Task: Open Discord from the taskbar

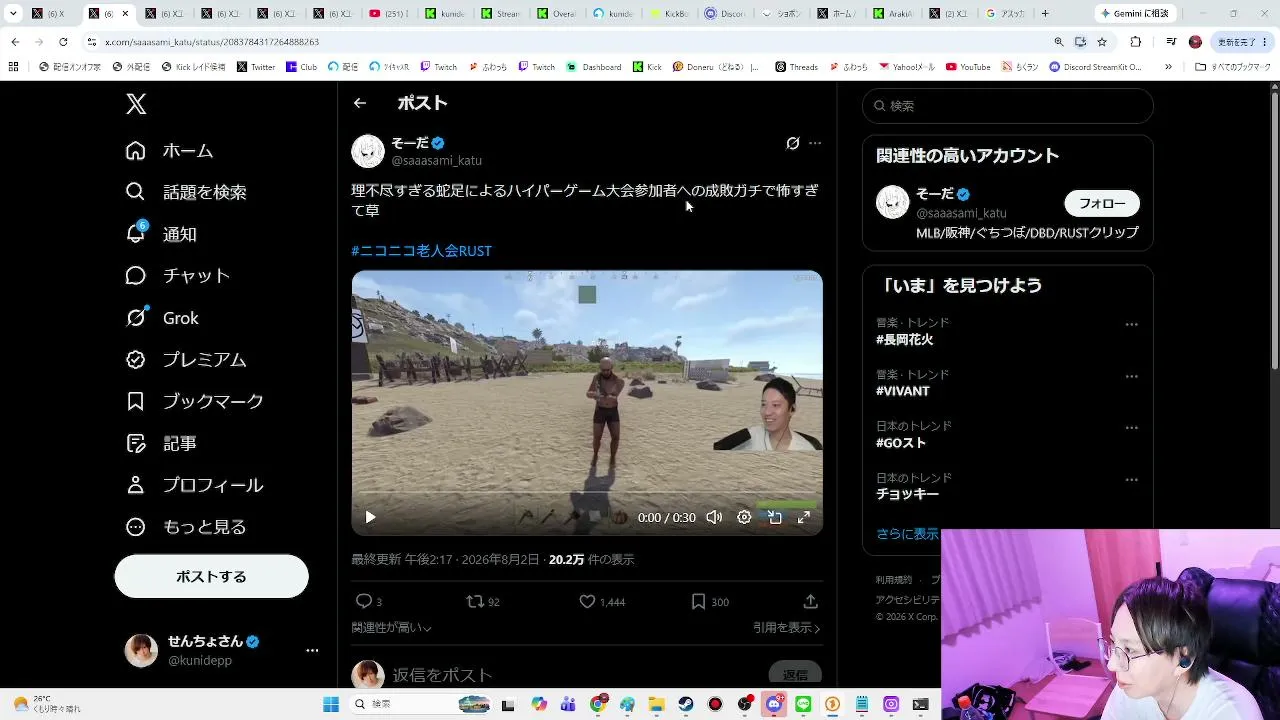Action: [x=774, y=704]
